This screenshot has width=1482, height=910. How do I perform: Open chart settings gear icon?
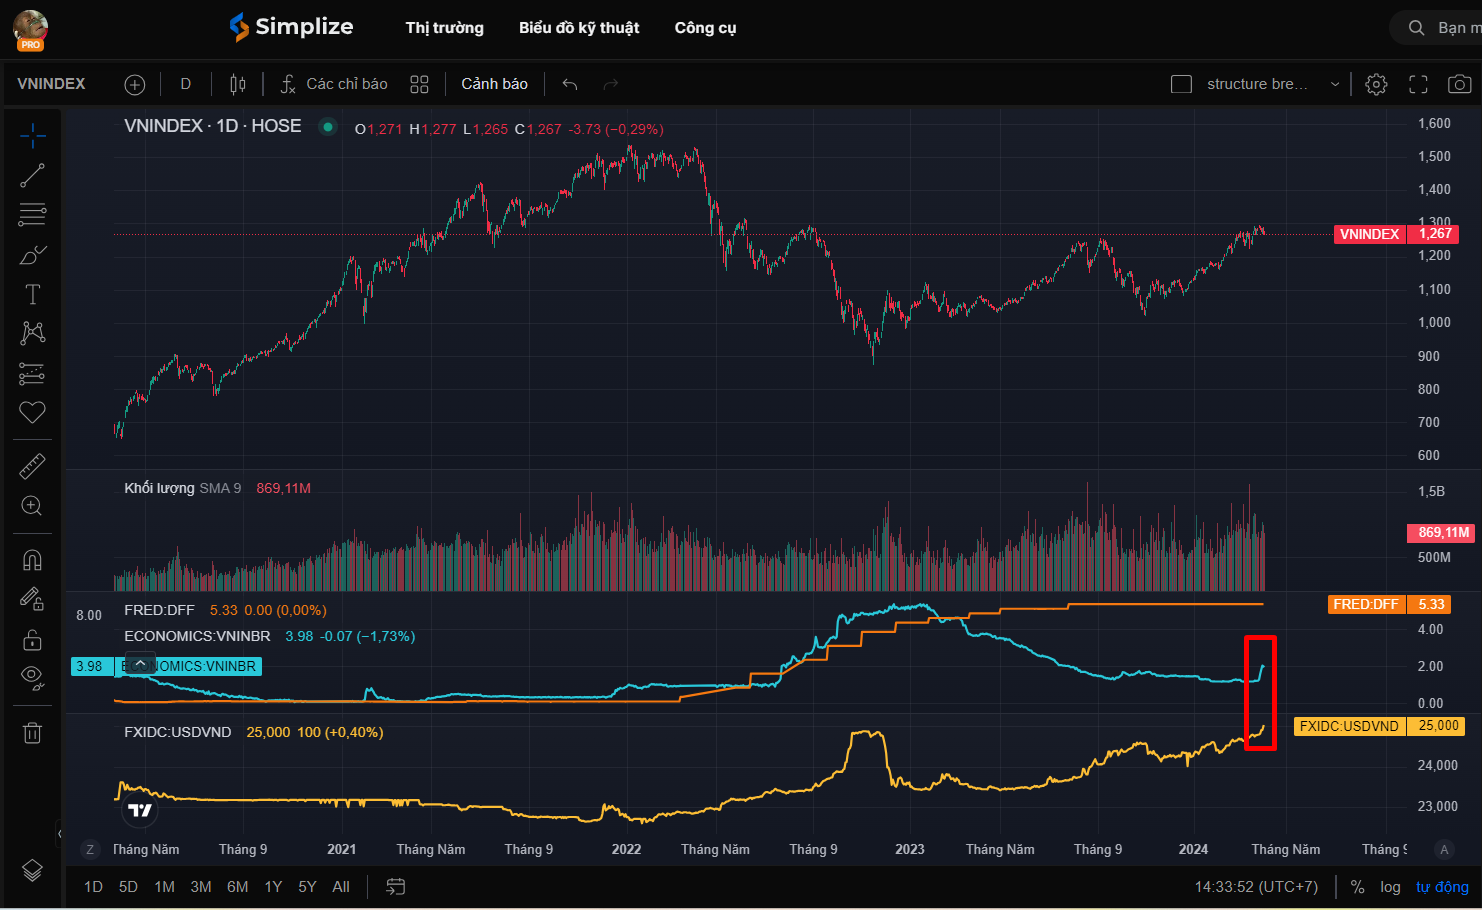pos(1376,84)
